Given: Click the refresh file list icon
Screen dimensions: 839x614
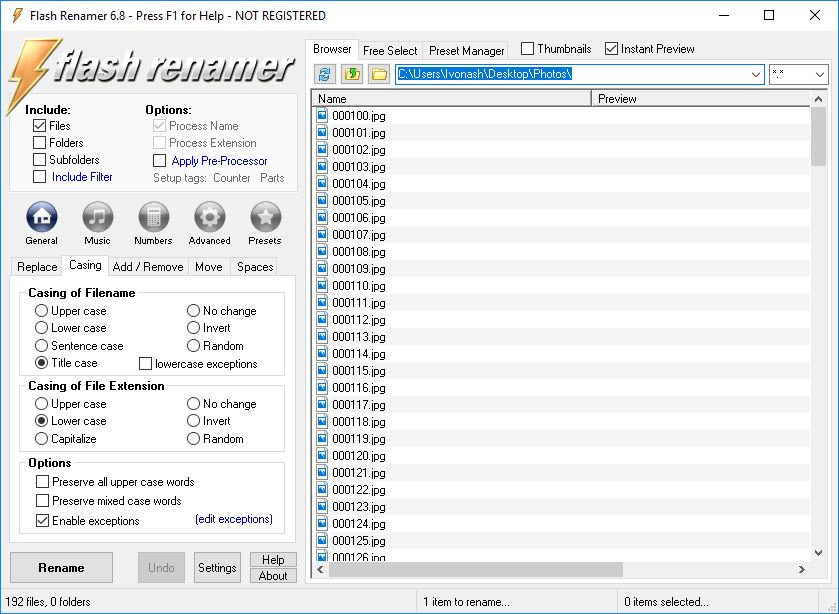Looking at the screenshot, I should pyautogui.click(x=324, y=74).
